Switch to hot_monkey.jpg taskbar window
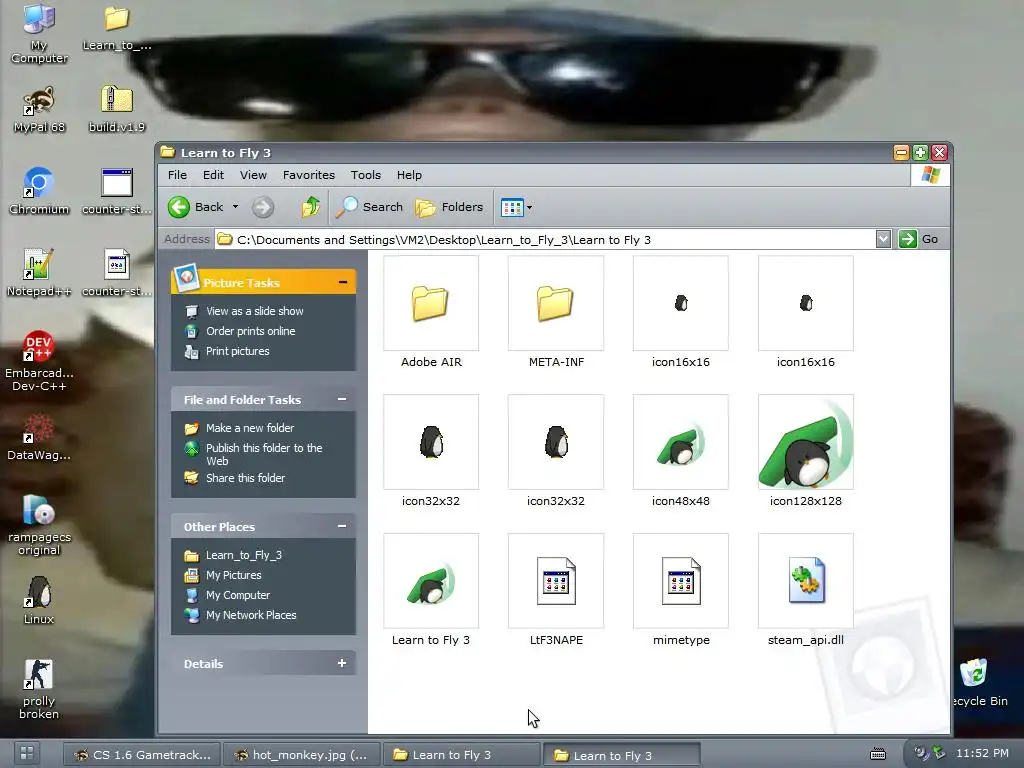The width and height of the screenshot is (1024, 768). 302,754
